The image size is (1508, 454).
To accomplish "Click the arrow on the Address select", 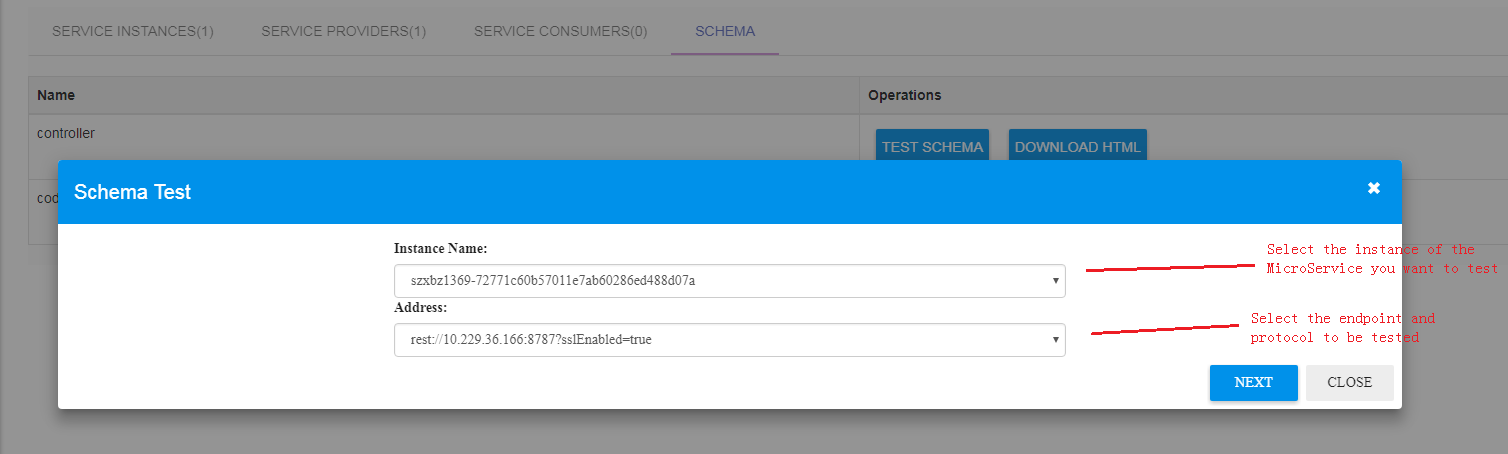I will 1055,340.
